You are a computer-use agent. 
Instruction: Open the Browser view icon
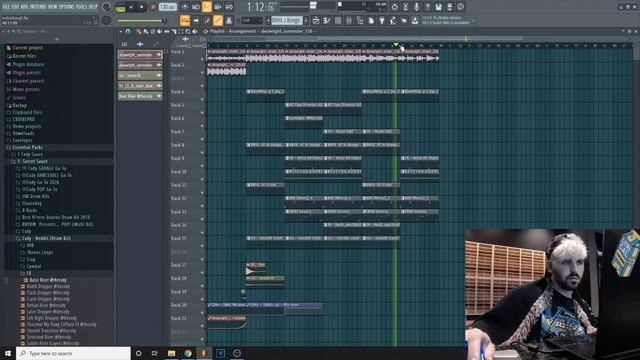[x=360, y=20]
